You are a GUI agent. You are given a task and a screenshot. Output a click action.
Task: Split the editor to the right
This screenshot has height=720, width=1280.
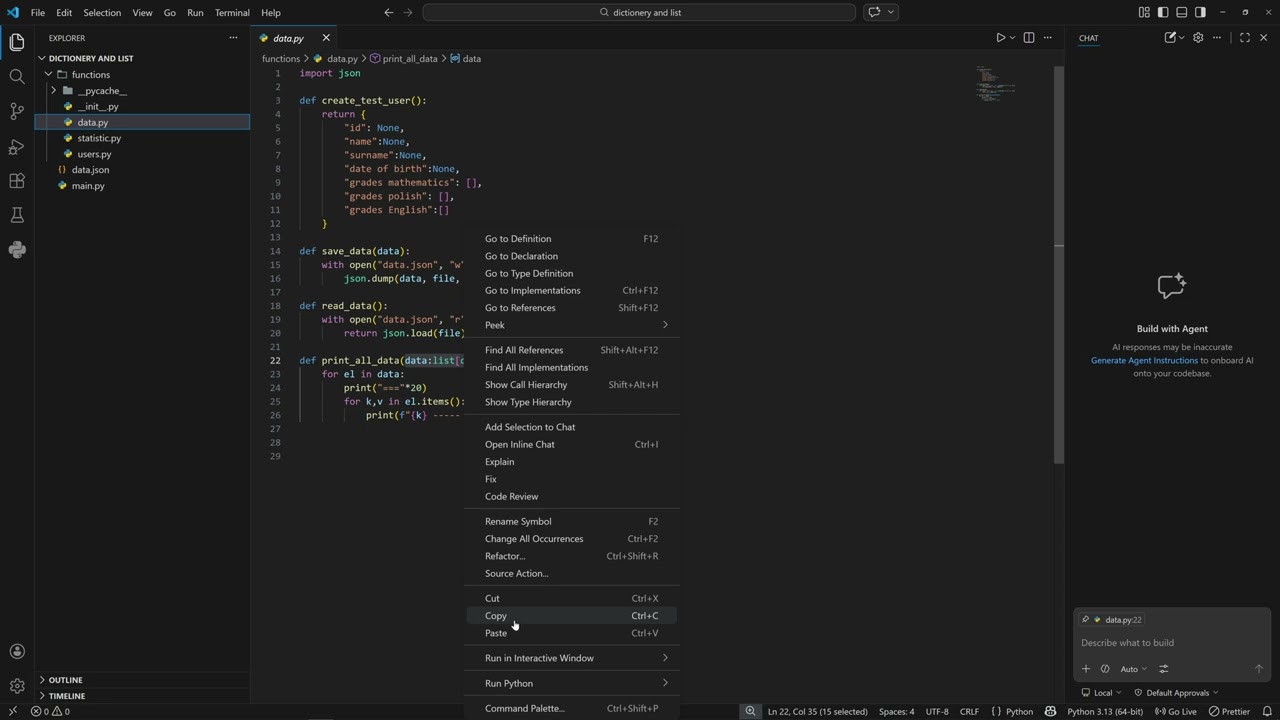click(x=1029, y=38)
